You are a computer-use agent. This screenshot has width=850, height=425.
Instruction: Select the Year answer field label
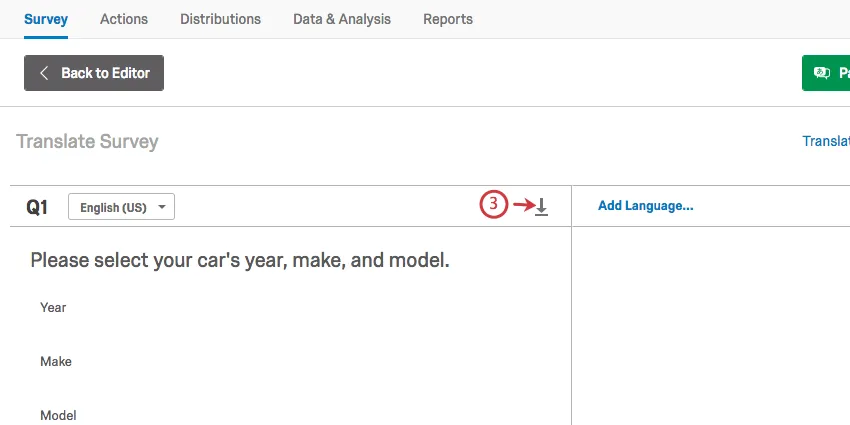53,307
